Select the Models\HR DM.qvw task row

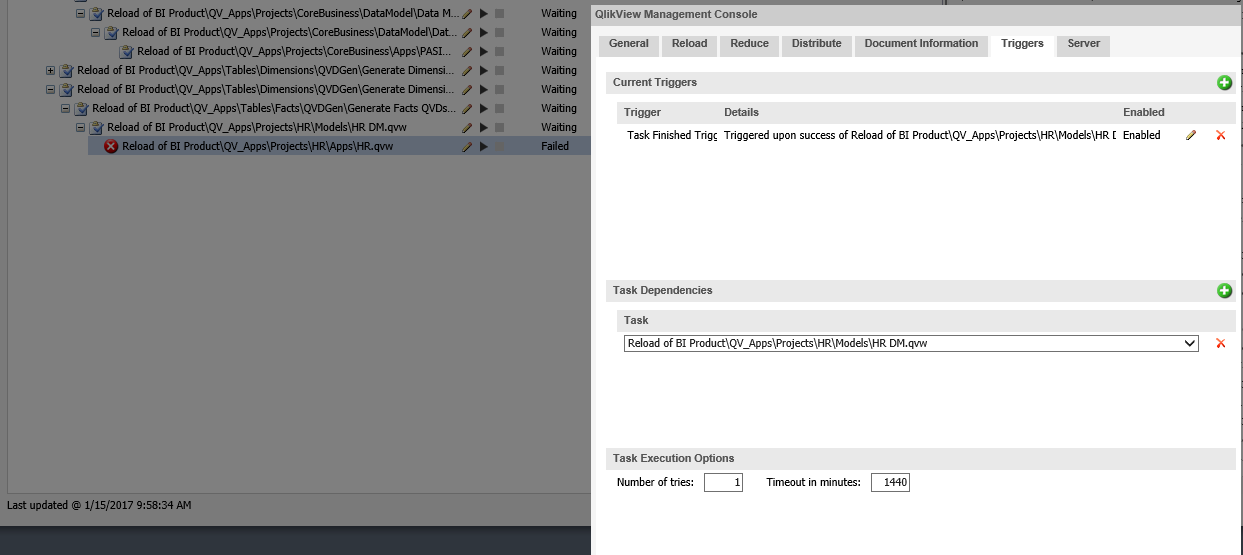pyautogui.click(x=256, y=127)
